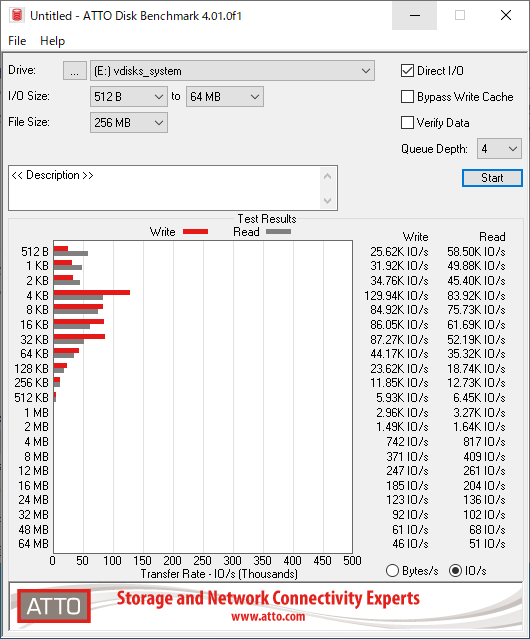The height and width of the screenshot is (639, 530).
Task: Enable the Verify Data checkbox
Action: (407, 123)
